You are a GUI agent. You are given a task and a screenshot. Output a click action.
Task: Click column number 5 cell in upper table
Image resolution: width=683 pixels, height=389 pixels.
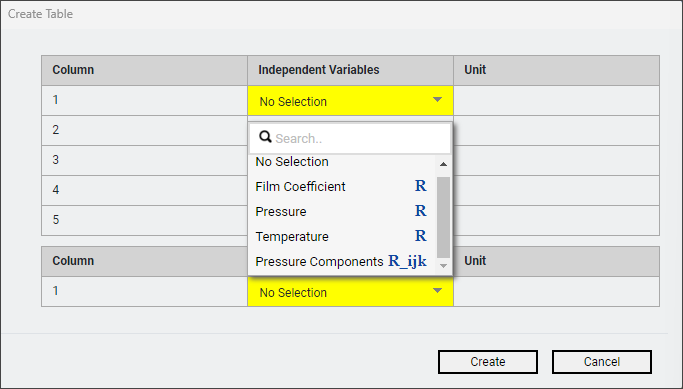pyautogui.click(x=144, y=220)
